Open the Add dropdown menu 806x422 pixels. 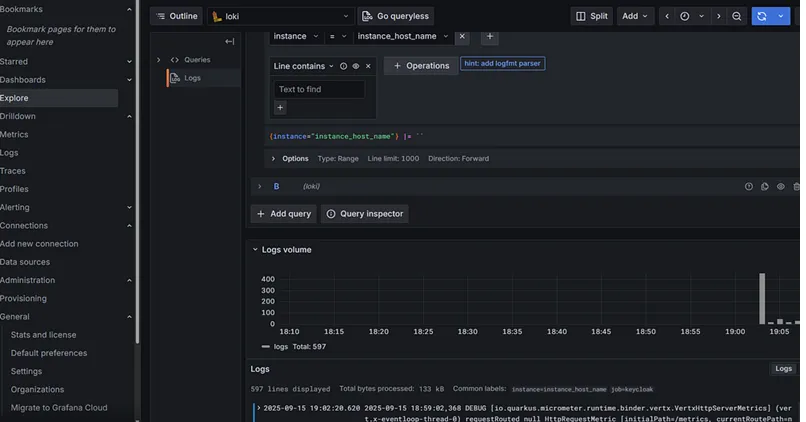(x=635, y=16)
